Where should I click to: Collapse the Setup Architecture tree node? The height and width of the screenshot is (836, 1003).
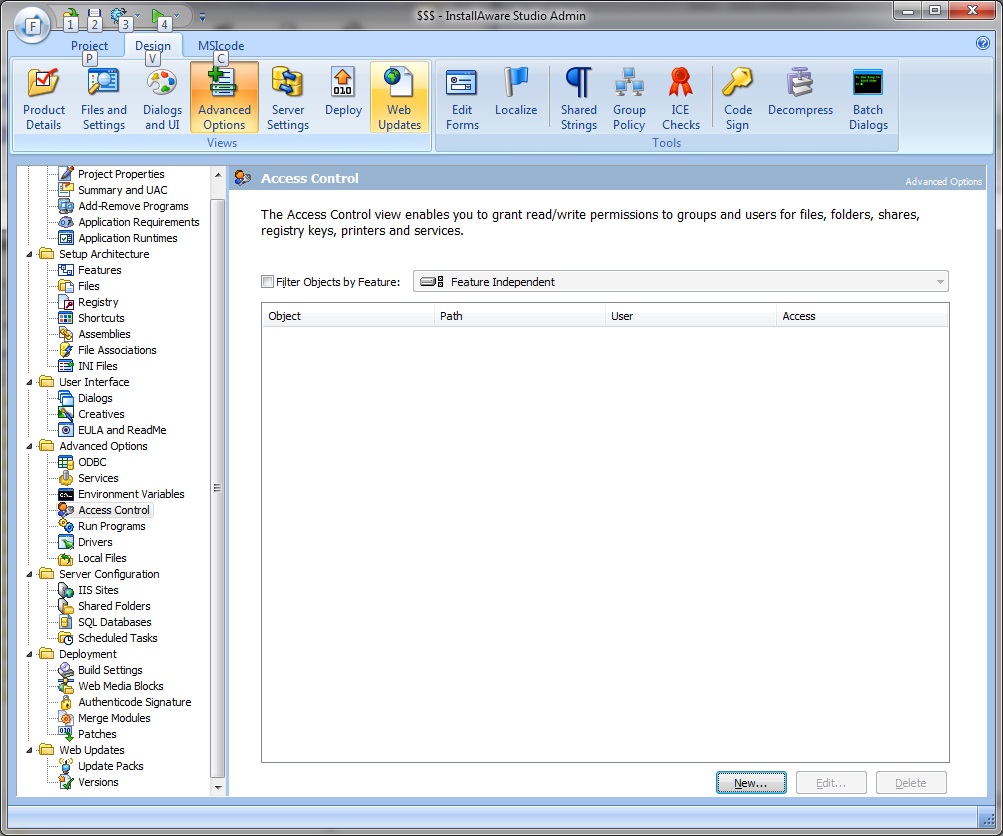click(29, 255)
